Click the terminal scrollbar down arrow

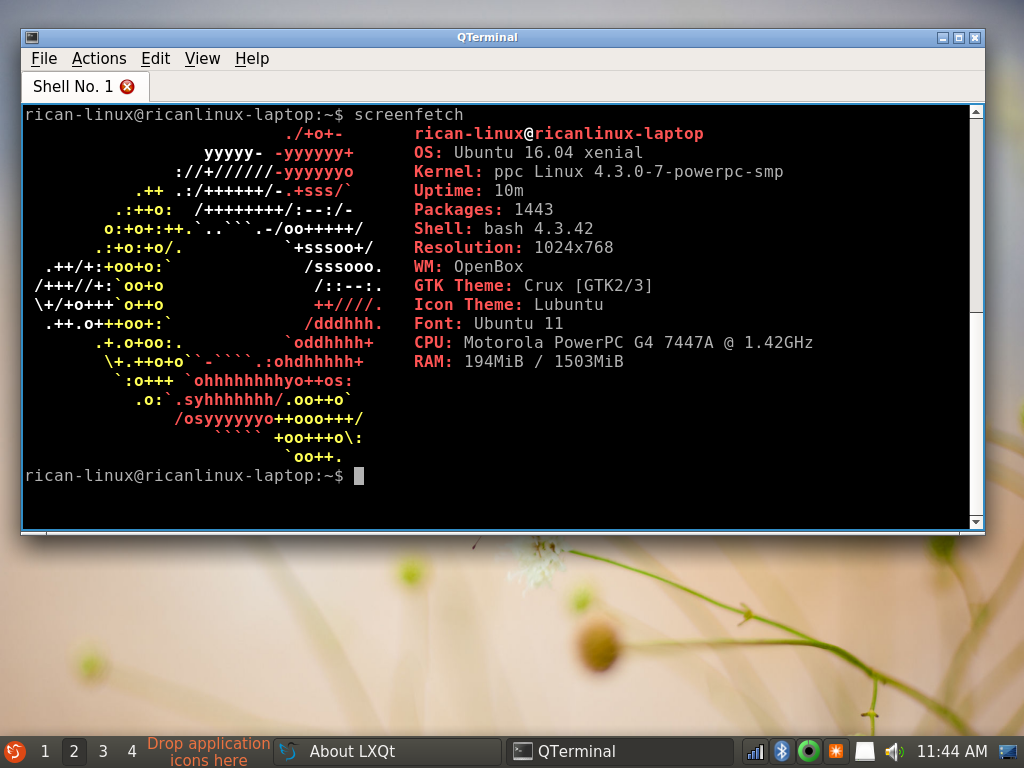click(976, 521)
